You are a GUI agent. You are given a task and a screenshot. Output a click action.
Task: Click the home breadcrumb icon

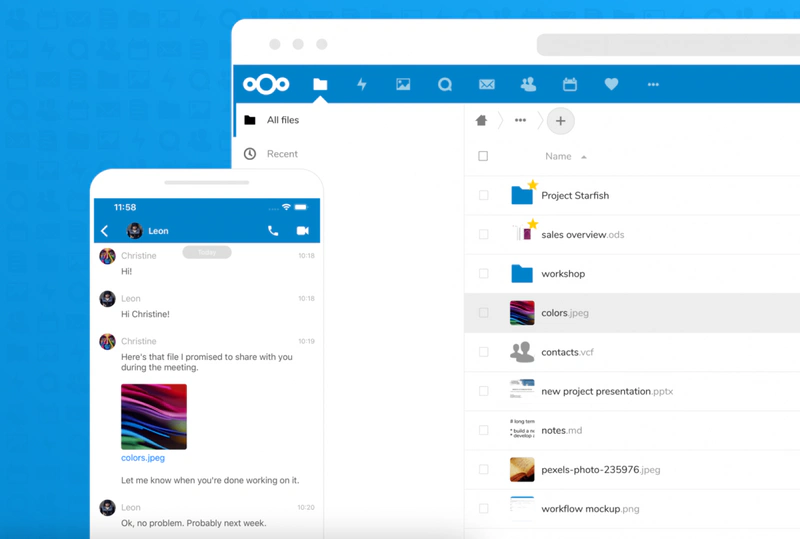pos(481,120)
